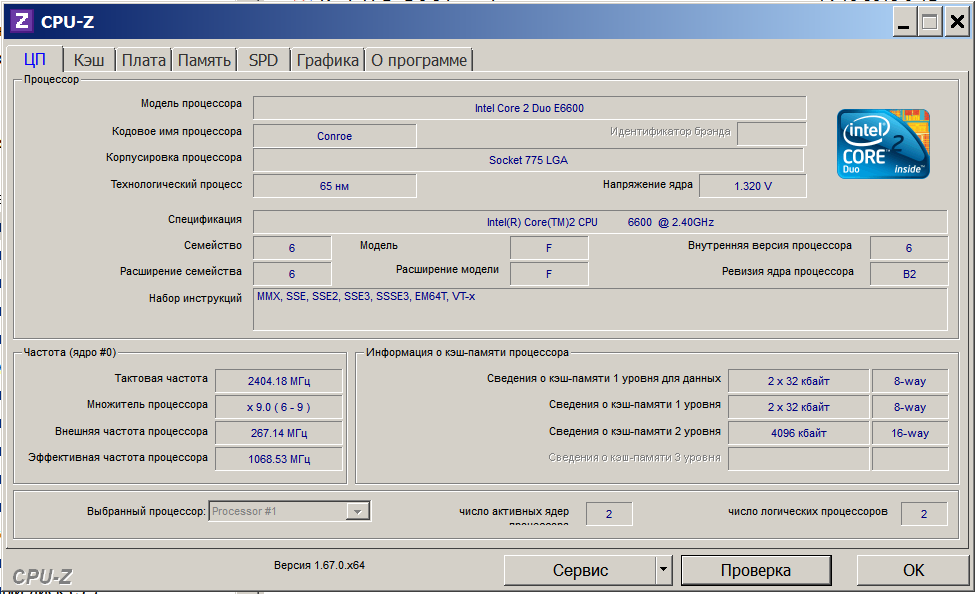This screenshot has width=976, height=594.
Task: Click the Intel Core 2 Duo logo
Action: click(883, 144)
